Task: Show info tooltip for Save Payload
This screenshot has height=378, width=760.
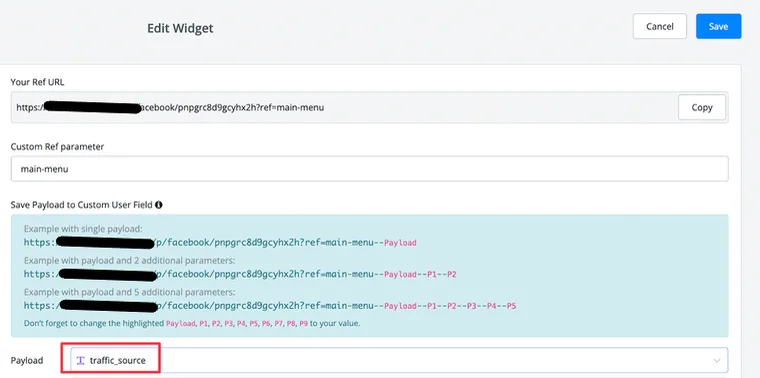Action: 158,205
